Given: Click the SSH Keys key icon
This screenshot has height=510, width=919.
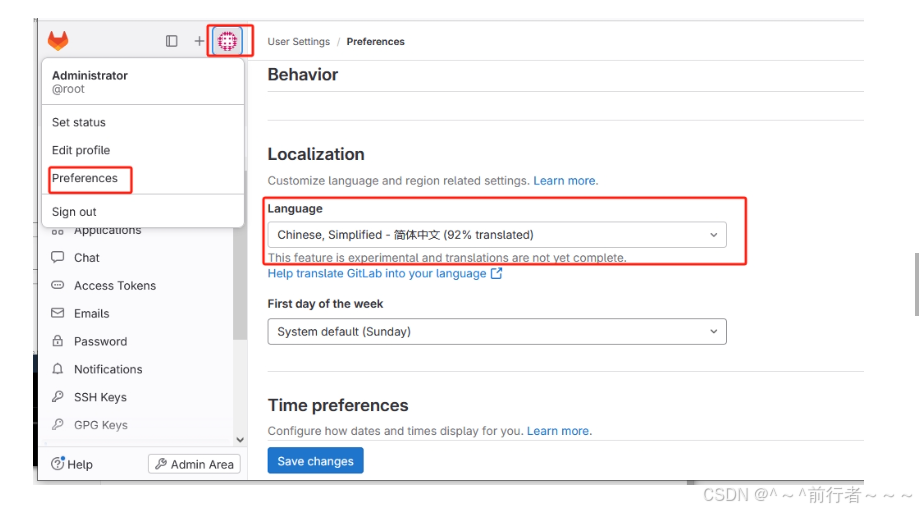Looking at the screenshot, I should pyautogui.click(x=57, y=397).
